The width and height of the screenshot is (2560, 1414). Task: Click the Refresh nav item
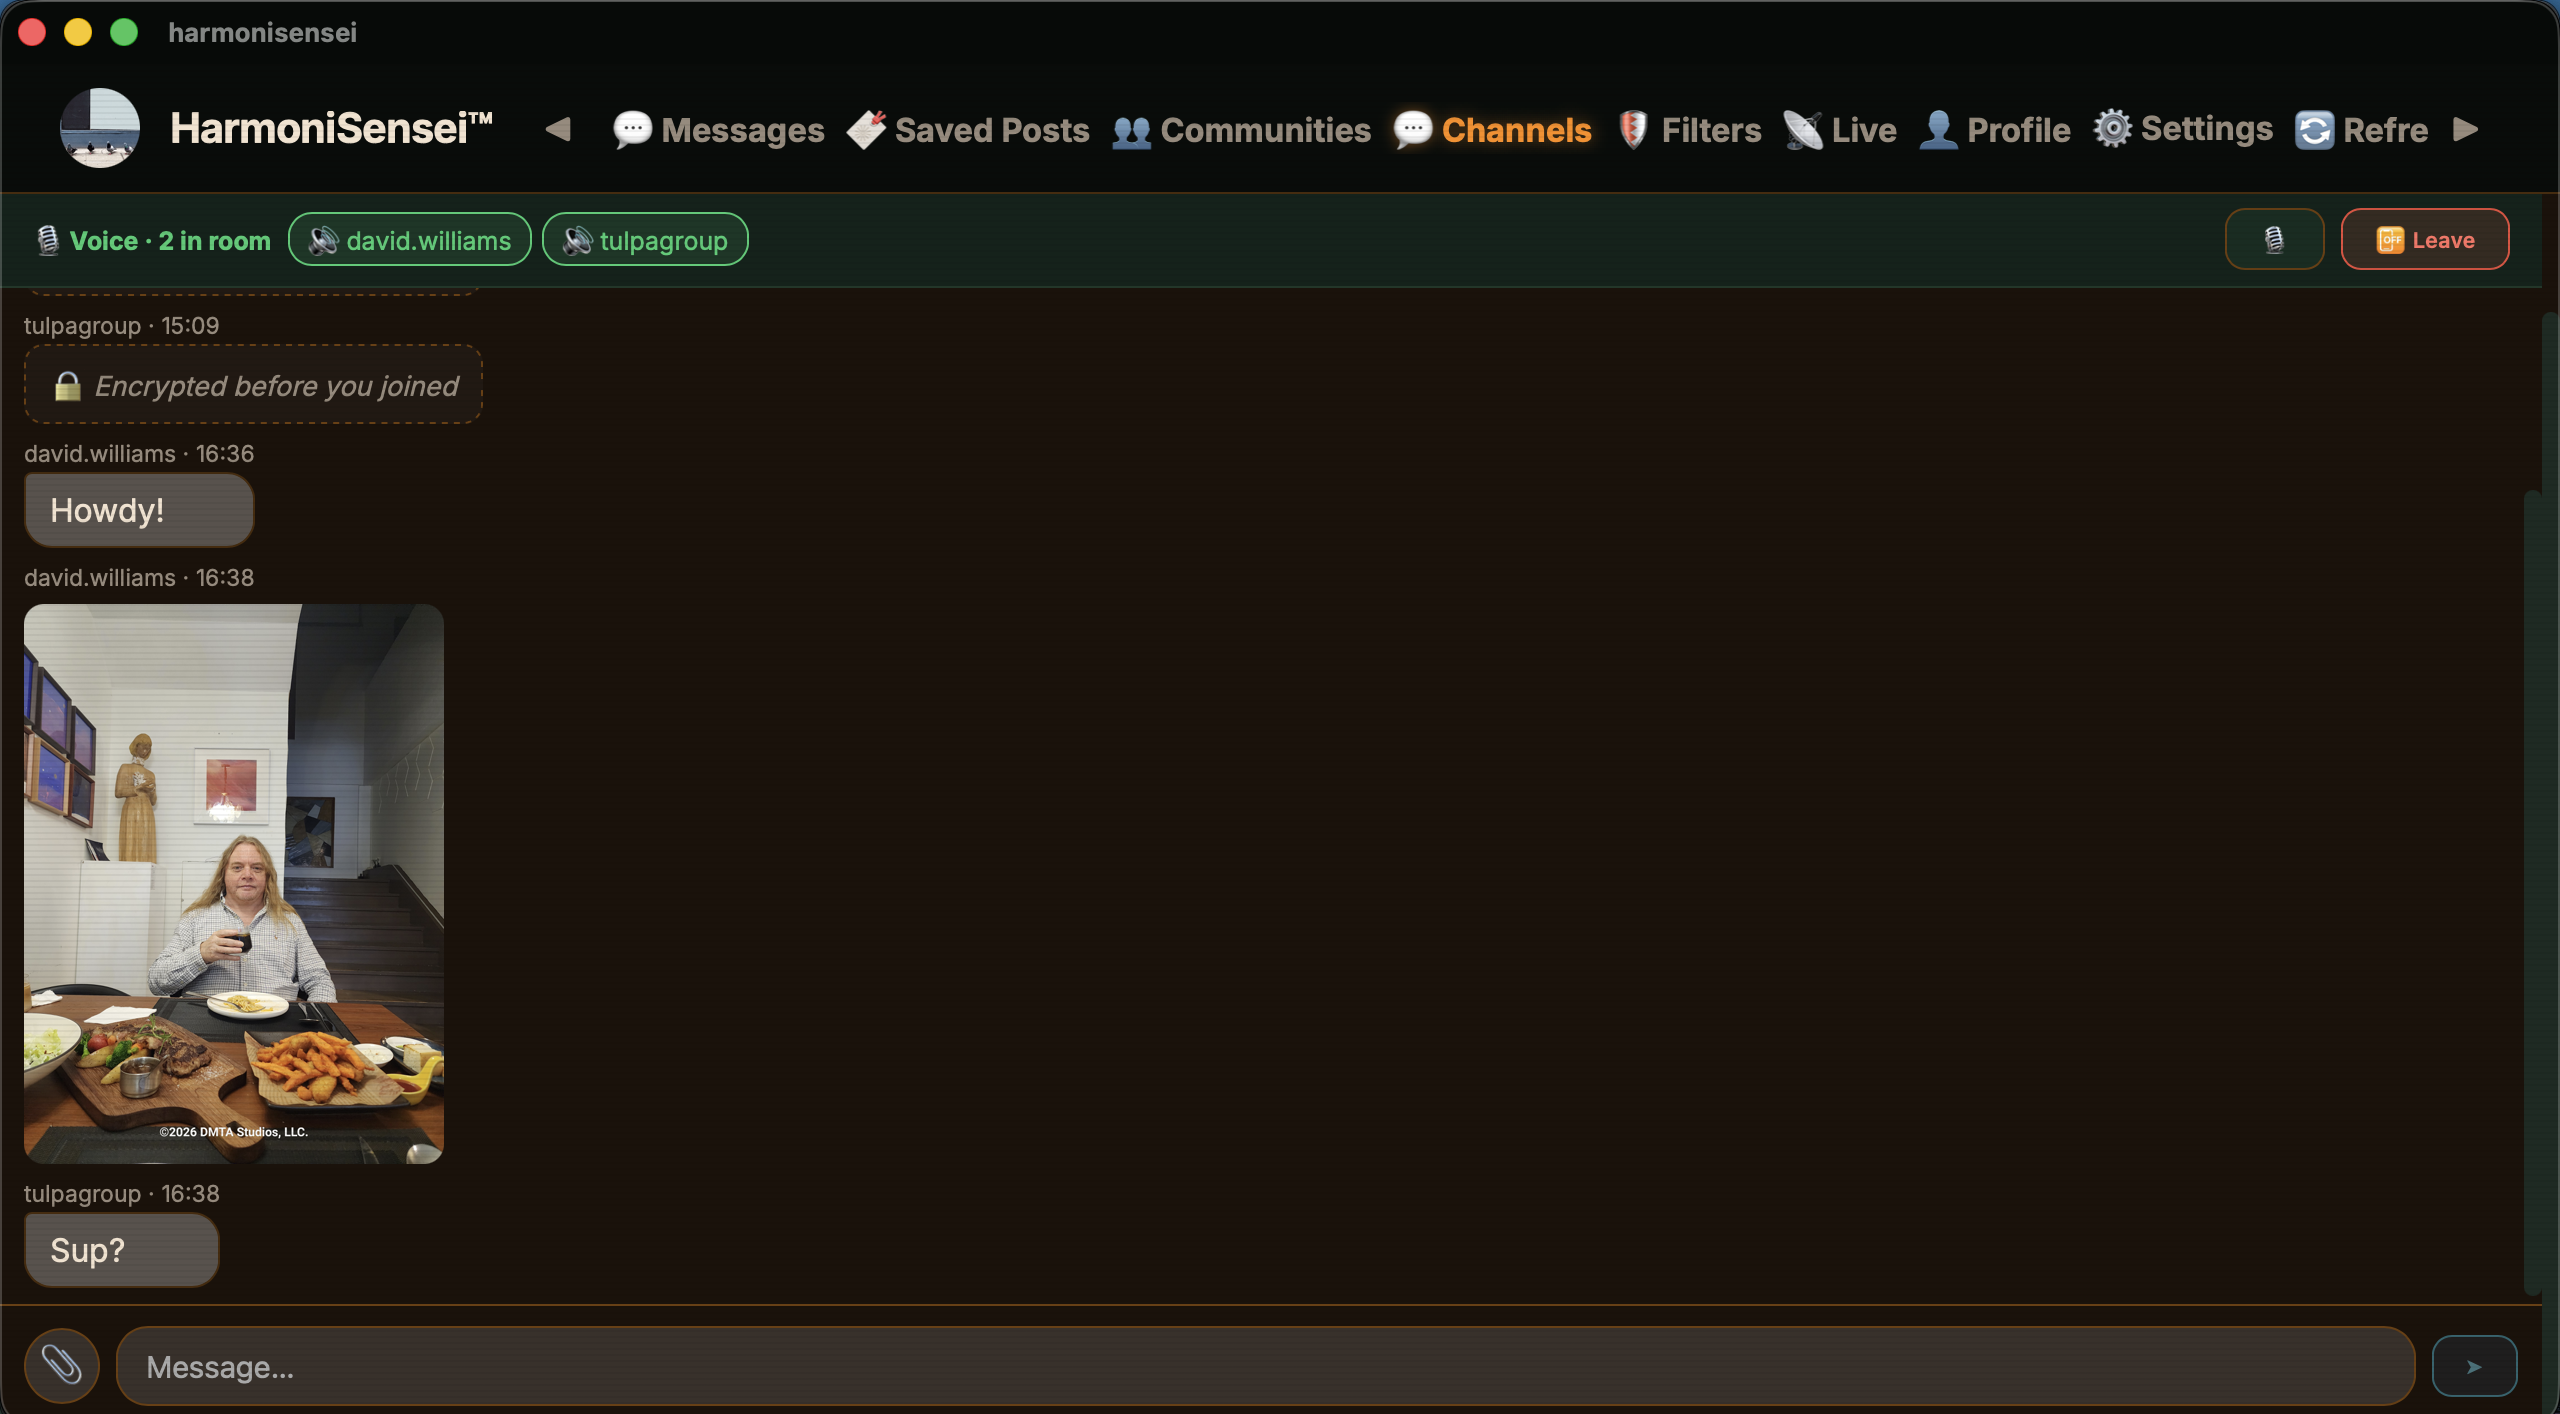(x=2361, y=130)
